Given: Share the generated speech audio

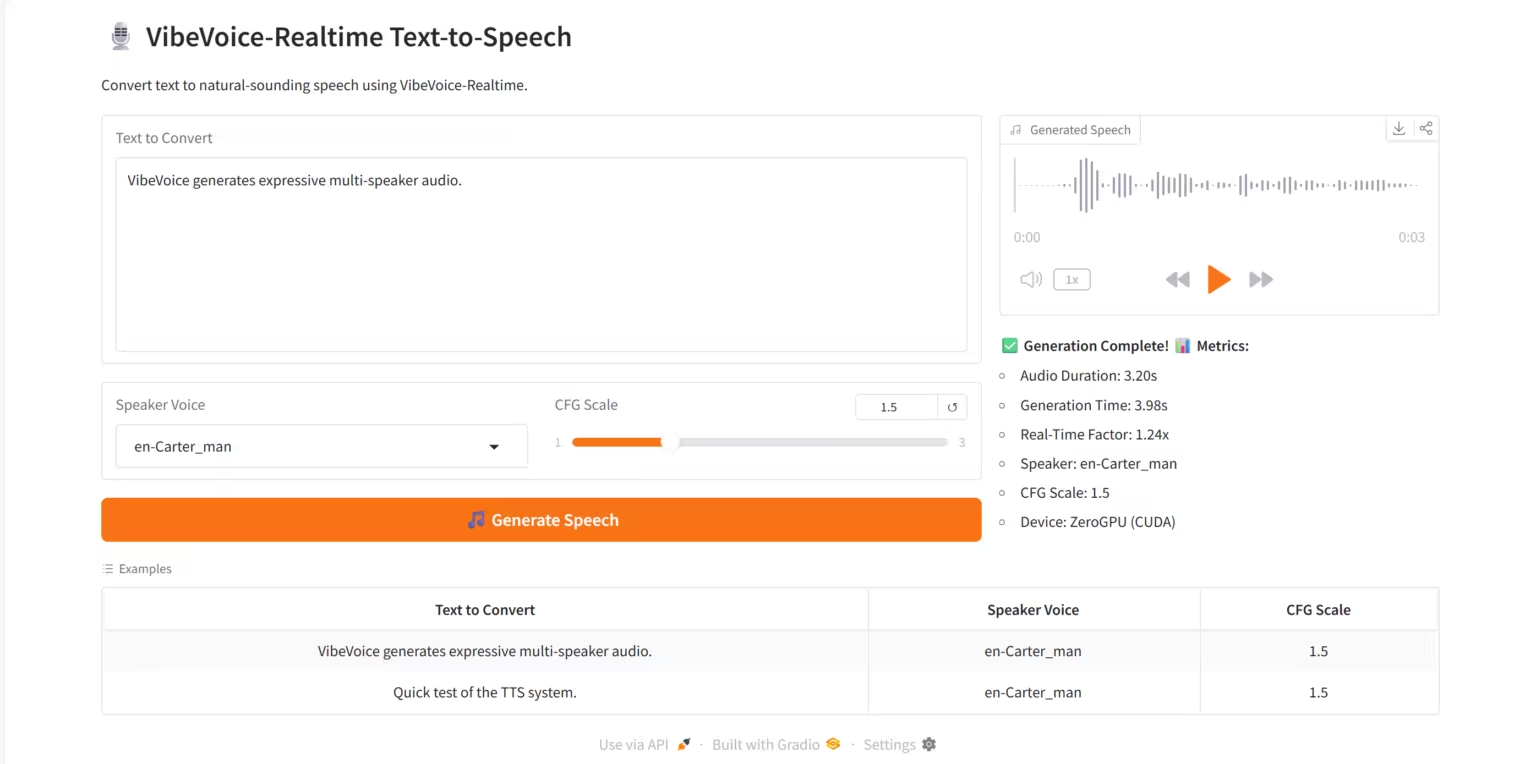Looking at the screenshot, I should click(x=1426, y=129).
